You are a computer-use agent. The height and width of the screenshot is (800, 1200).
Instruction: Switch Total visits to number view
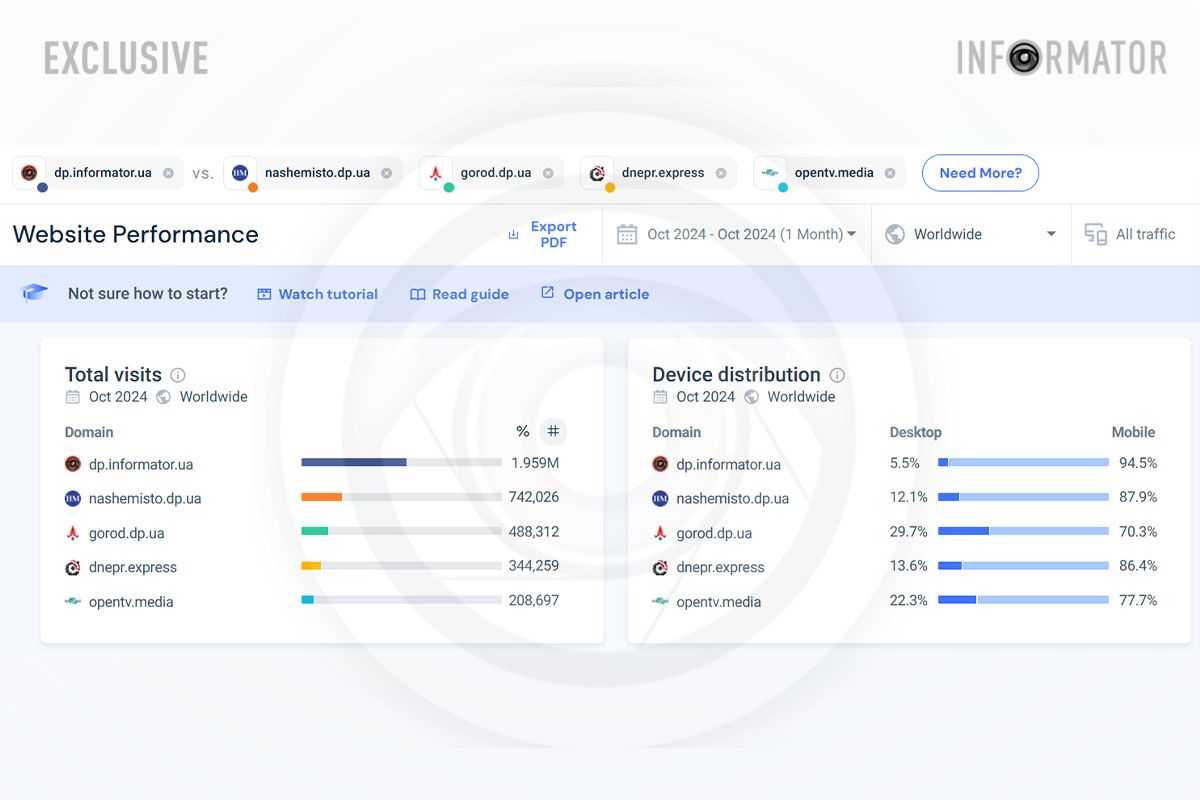553,432
